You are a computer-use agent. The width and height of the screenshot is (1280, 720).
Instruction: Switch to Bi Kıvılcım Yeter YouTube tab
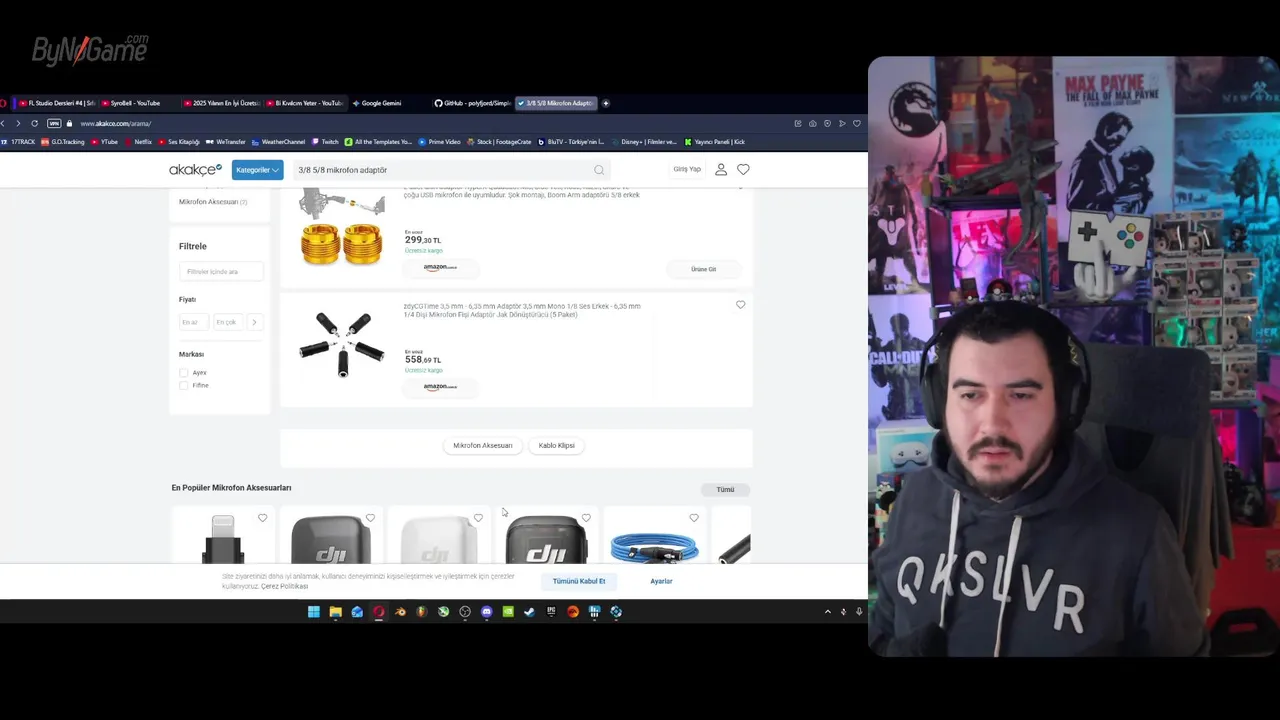coord(305,103)
